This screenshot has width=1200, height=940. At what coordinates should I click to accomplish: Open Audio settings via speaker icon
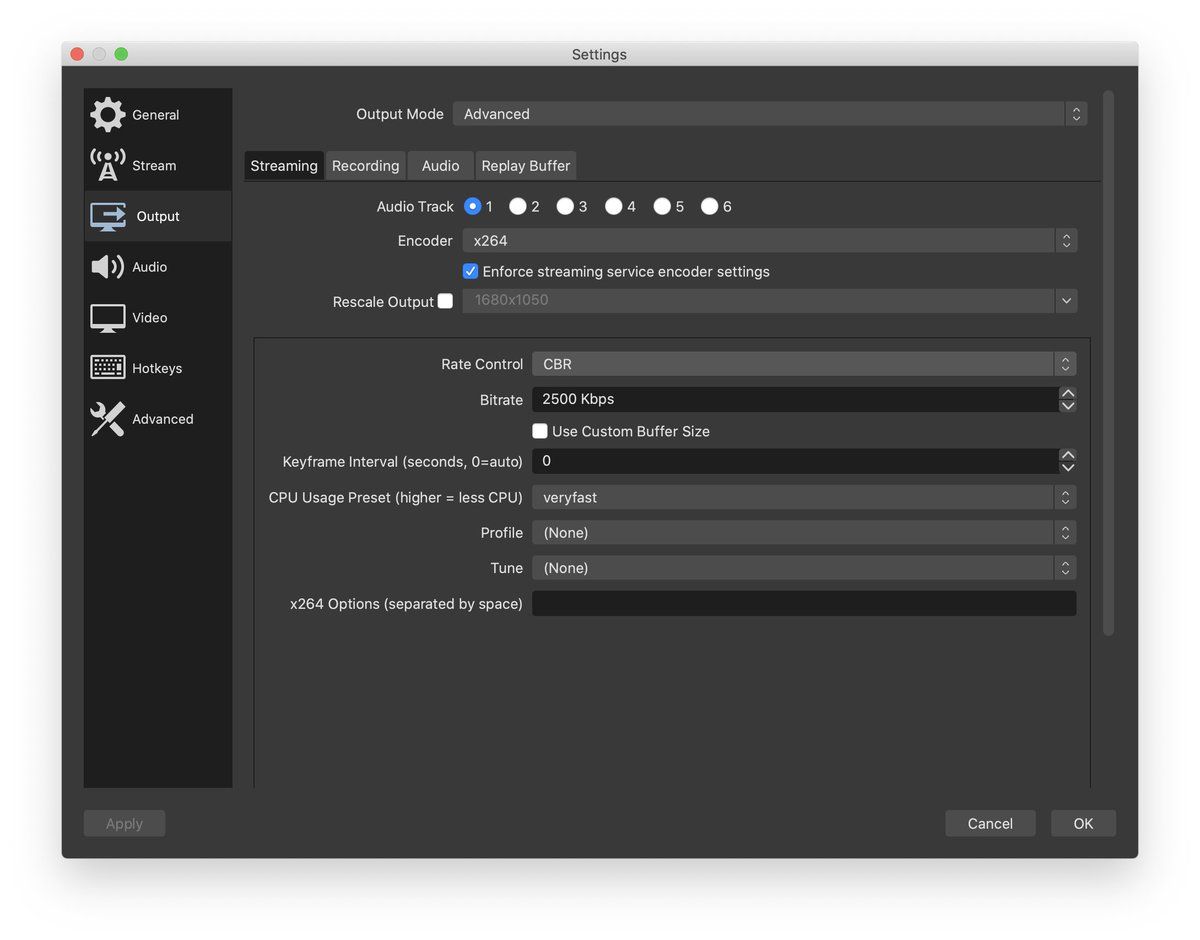[x=108, y=267]
